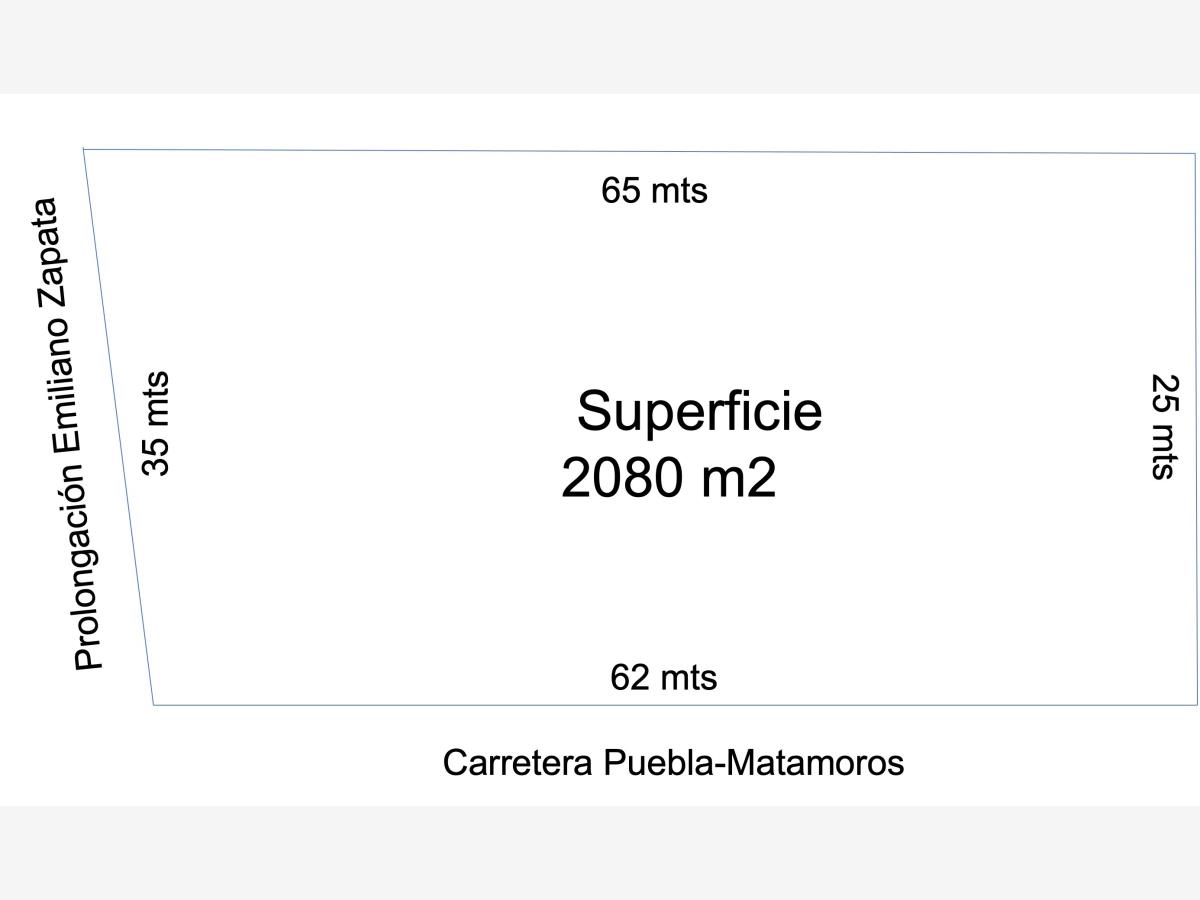Click the top boundary line of the plot
The image size is (1200, 900).
640,151
